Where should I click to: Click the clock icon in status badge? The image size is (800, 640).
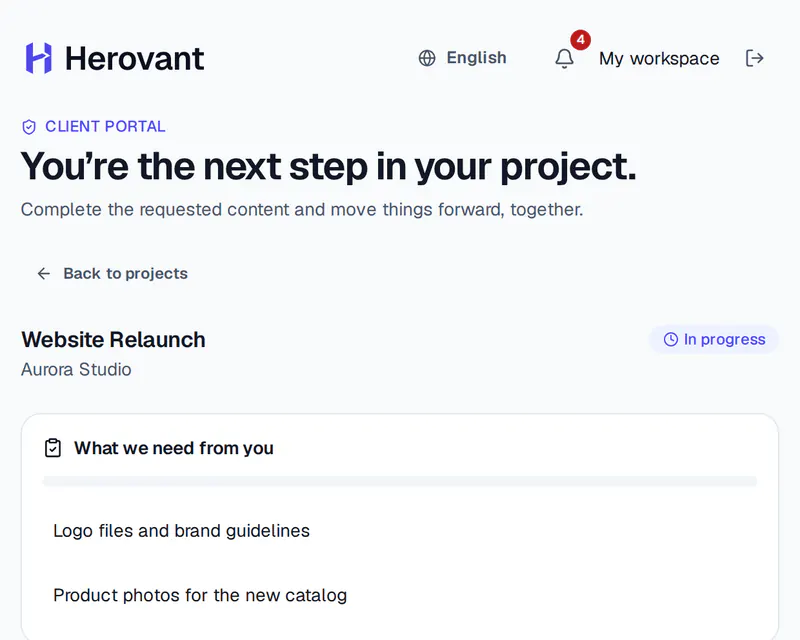670,339
